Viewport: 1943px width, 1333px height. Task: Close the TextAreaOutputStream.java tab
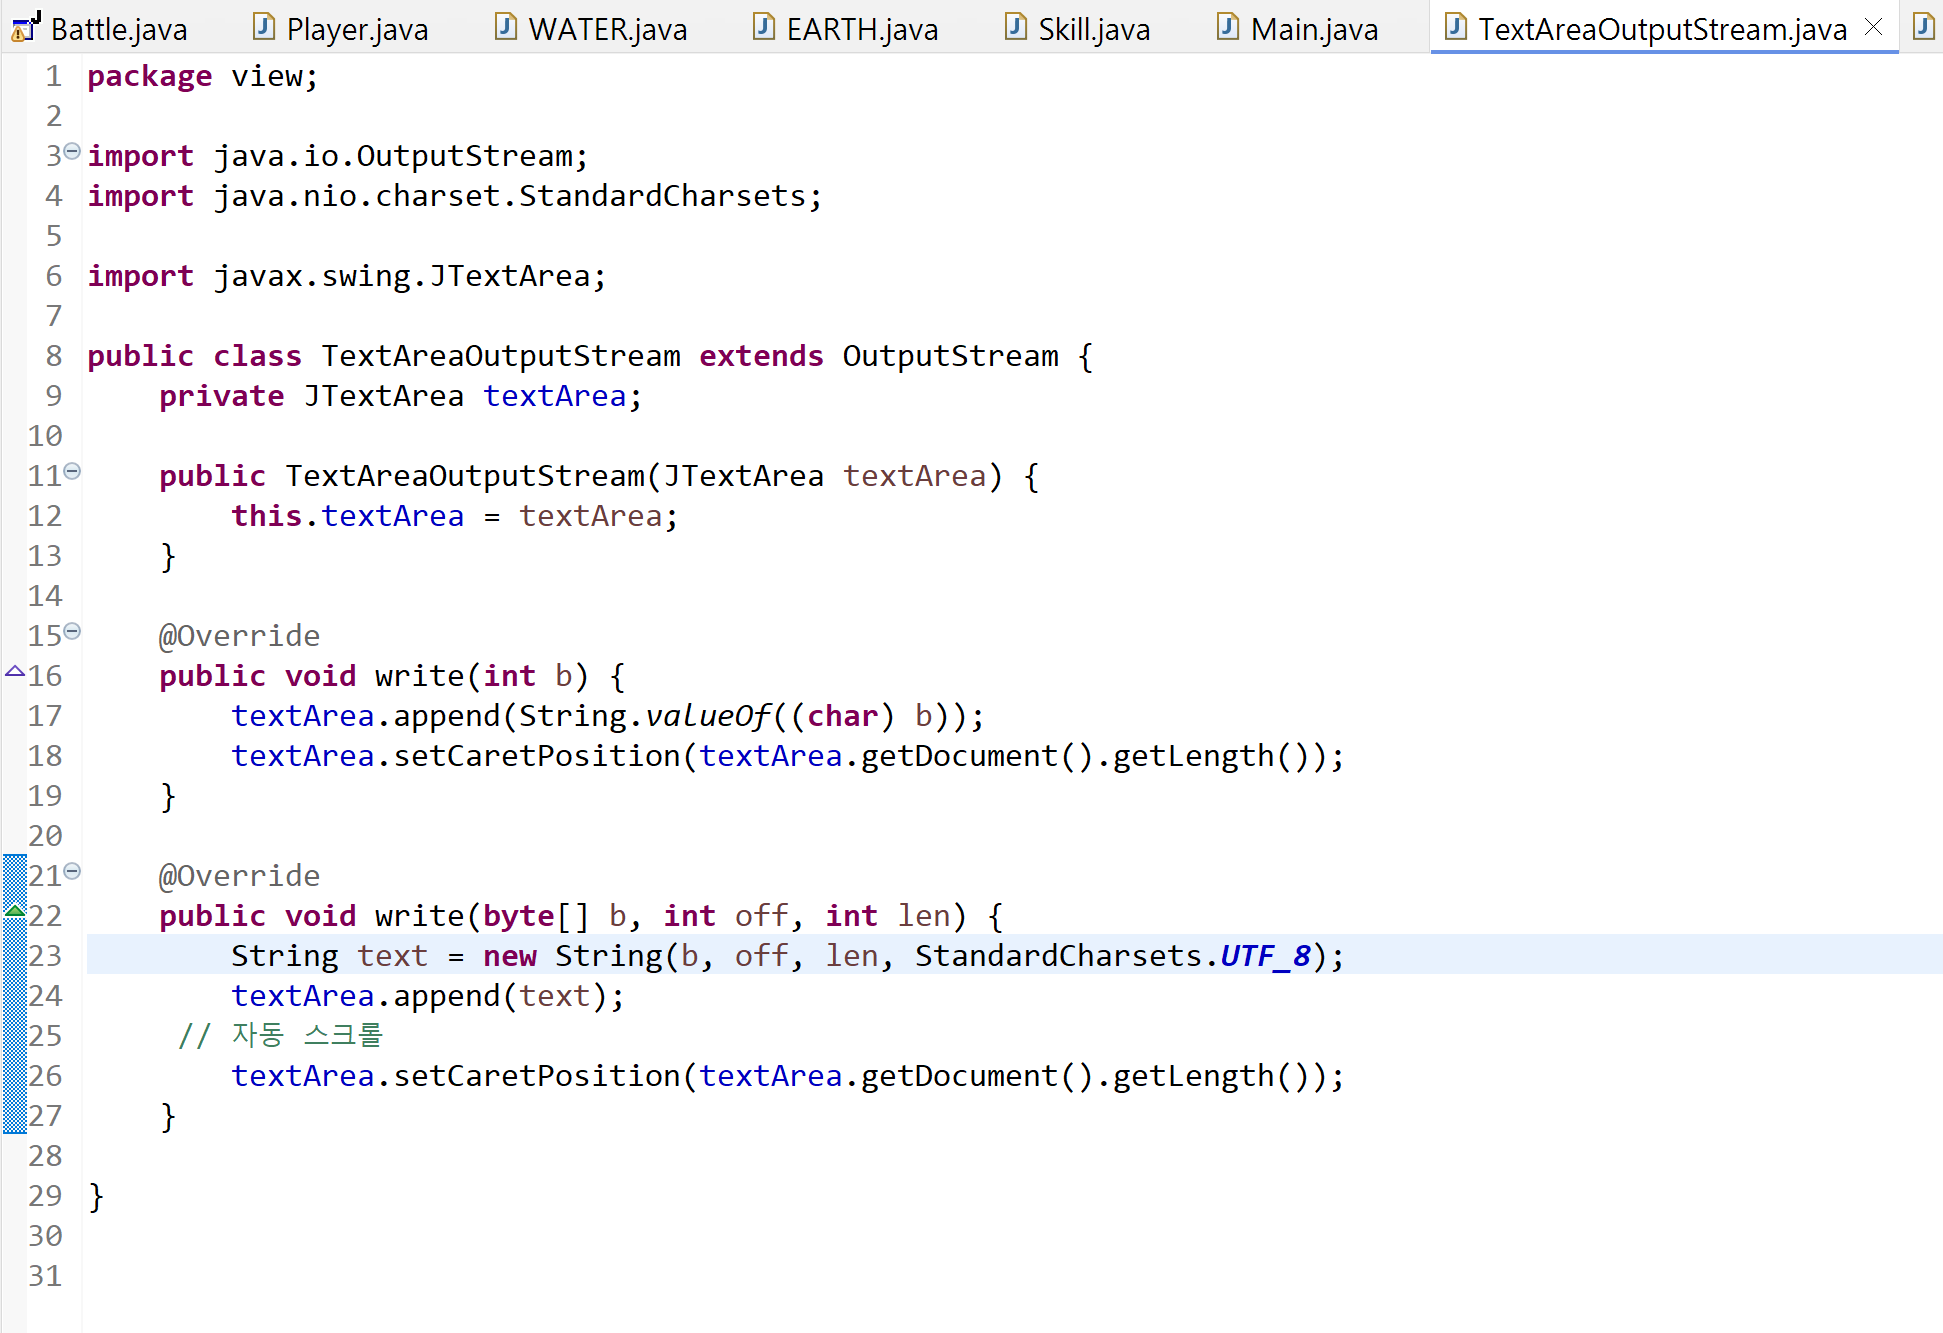pyautogui.click(x=1874, y=27)
